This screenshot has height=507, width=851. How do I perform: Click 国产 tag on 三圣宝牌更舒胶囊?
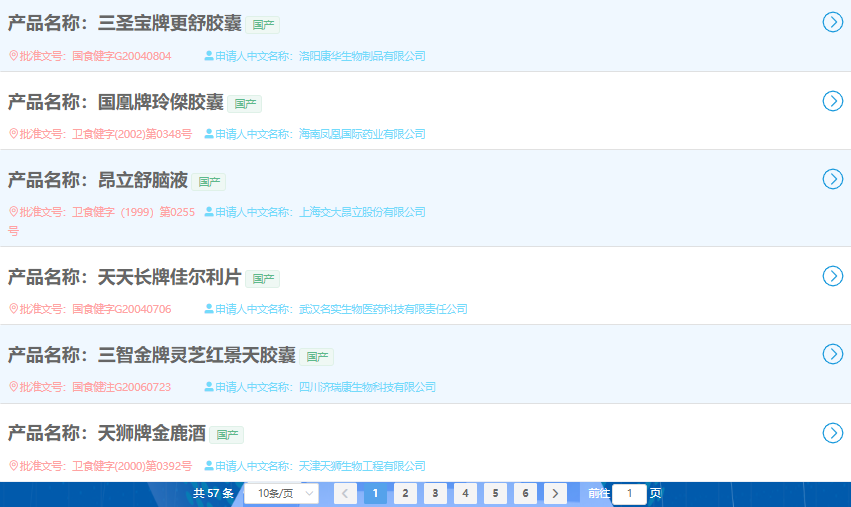pyautogui.click(x=263, y=25)
